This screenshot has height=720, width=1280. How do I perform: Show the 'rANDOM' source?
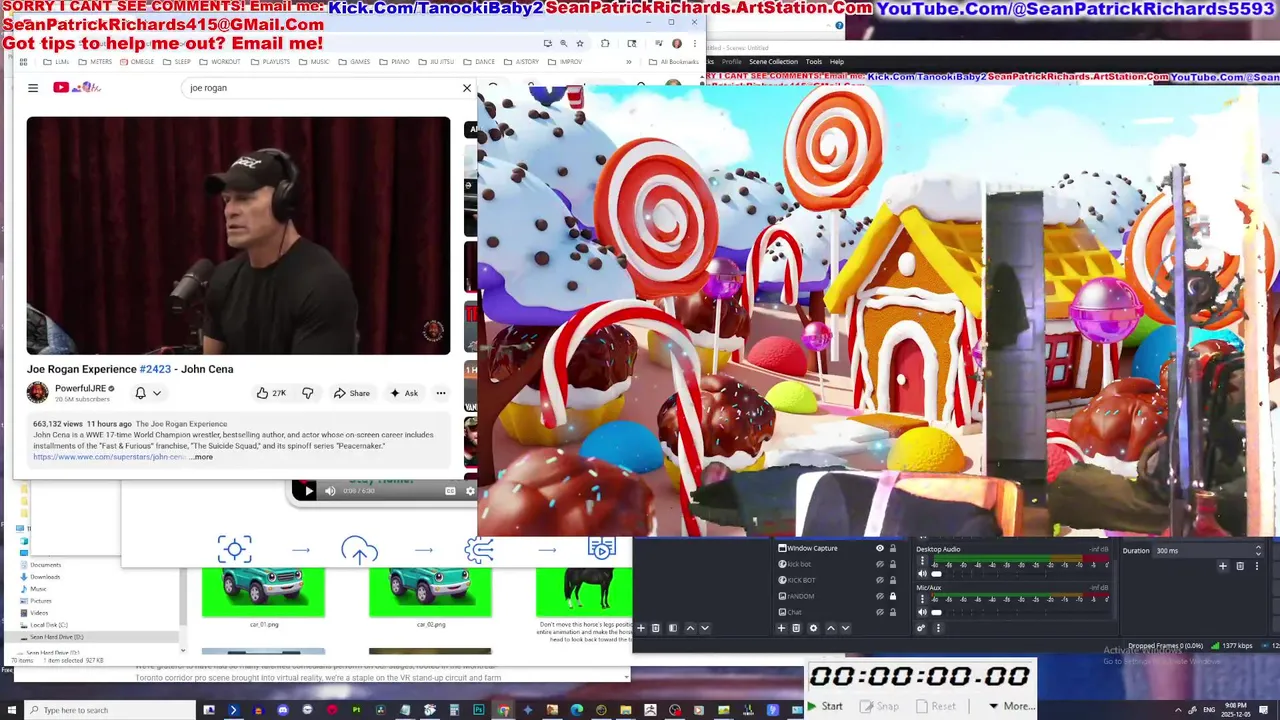880,596
